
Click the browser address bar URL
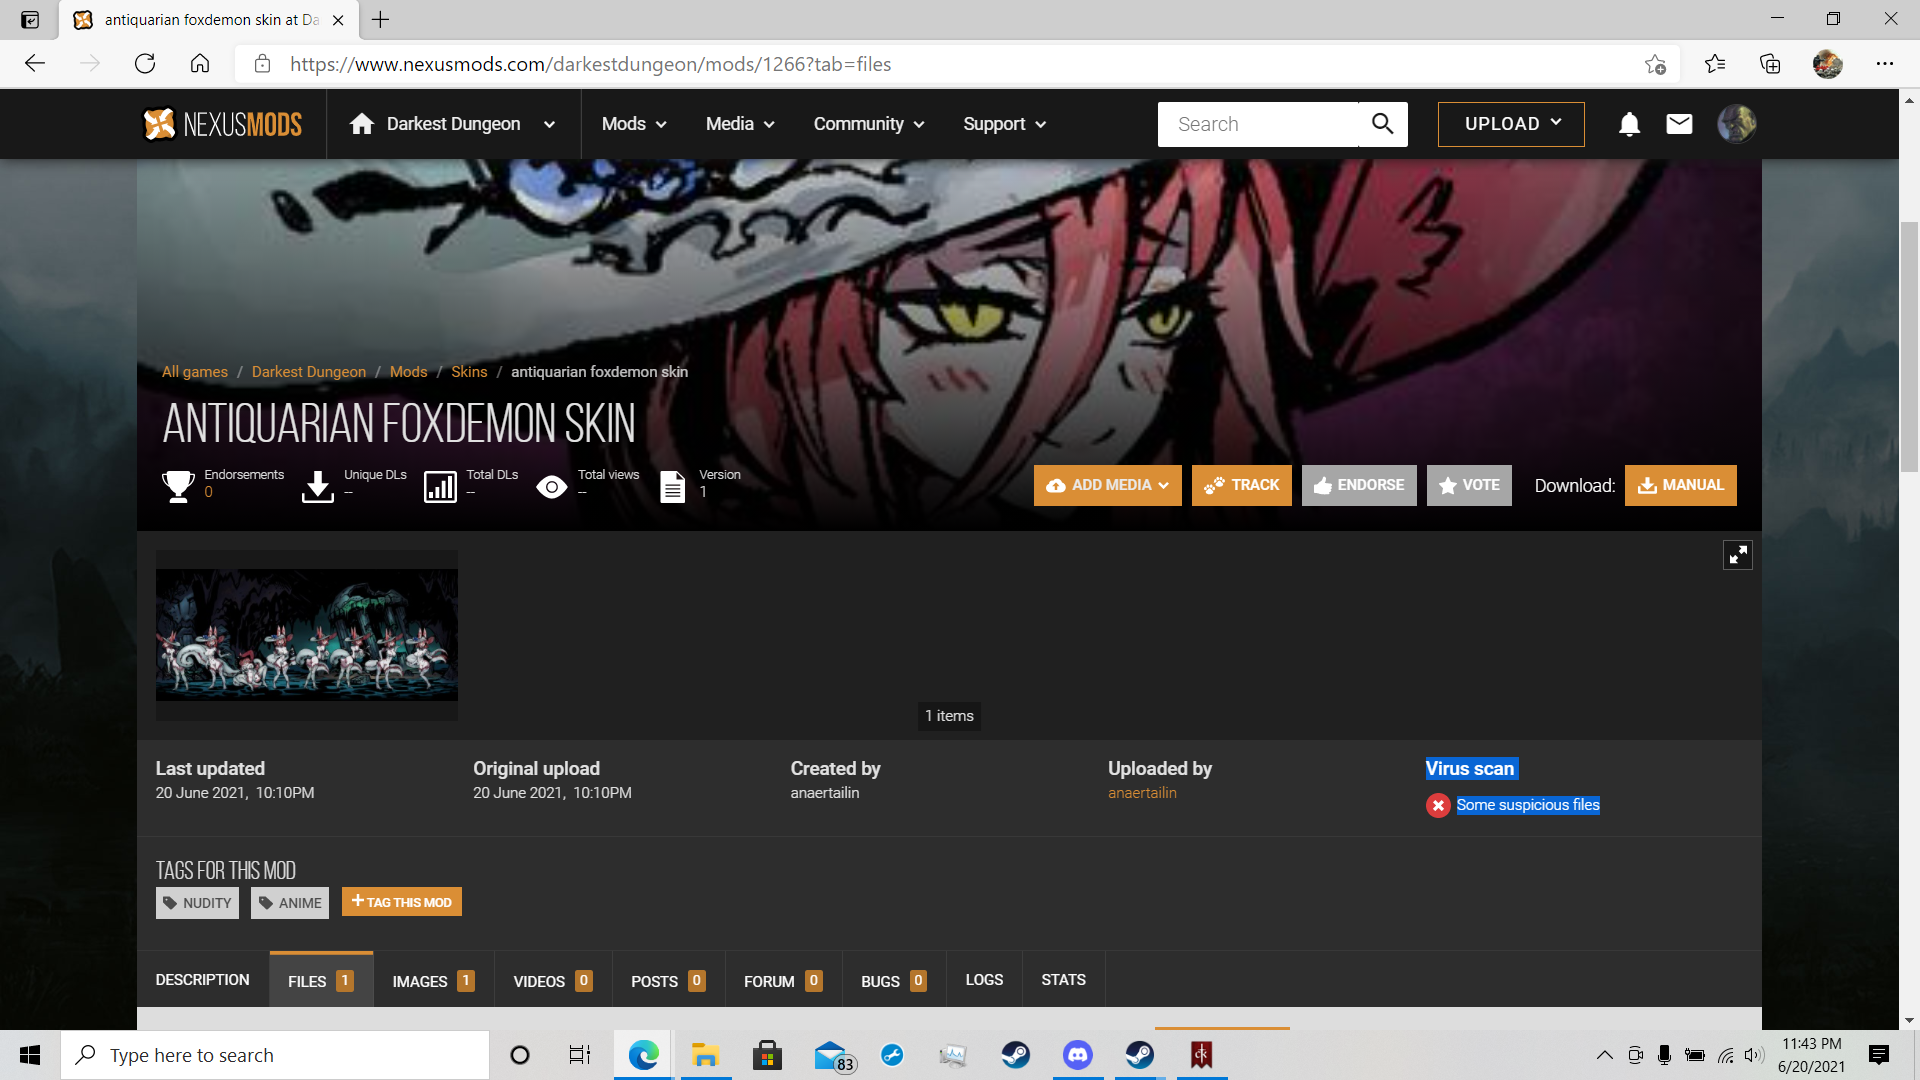coord(590,64)
